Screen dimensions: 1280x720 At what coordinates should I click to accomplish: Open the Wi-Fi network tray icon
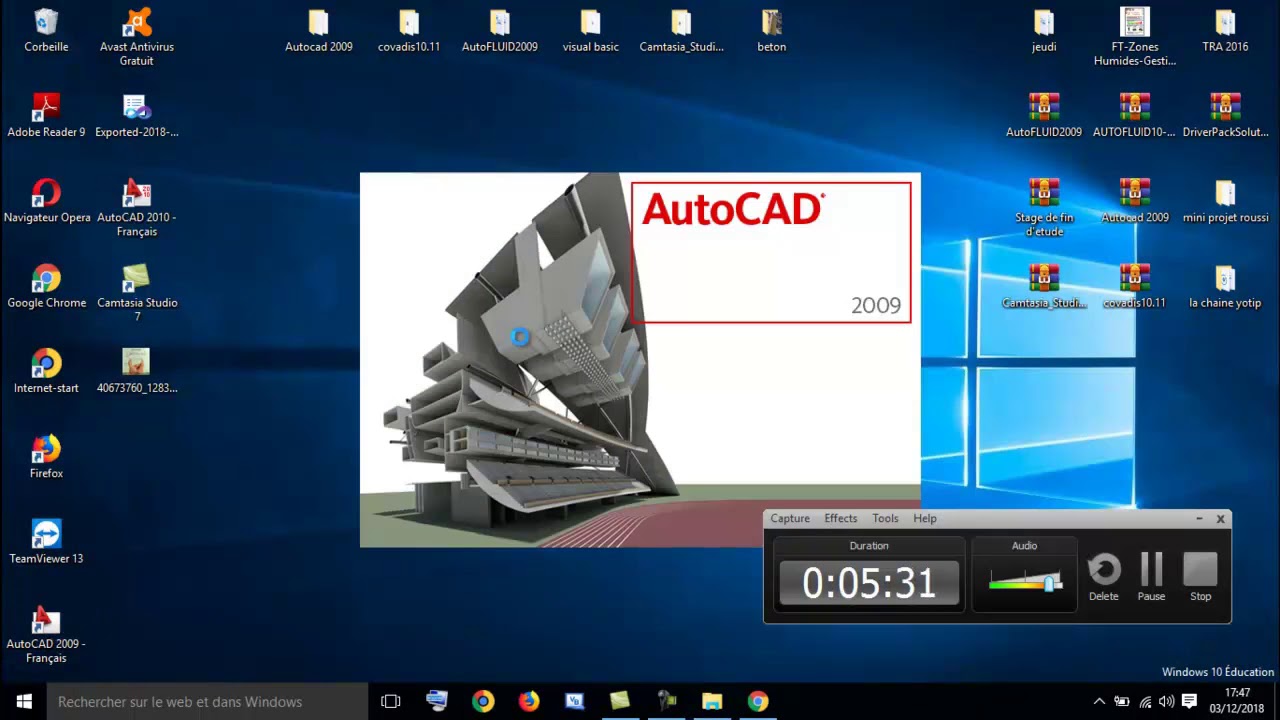click(x=1145, y=701)
